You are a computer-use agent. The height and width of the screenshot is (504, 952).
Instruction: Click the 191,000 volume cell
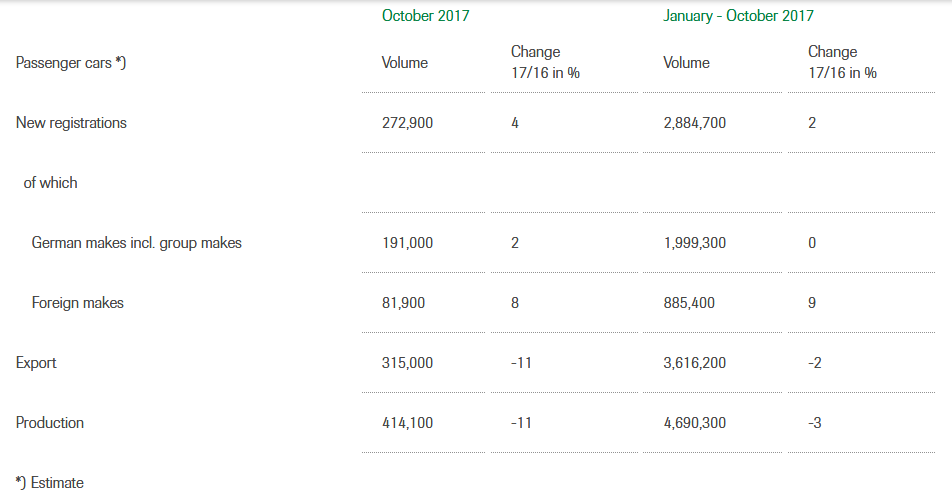407,243
